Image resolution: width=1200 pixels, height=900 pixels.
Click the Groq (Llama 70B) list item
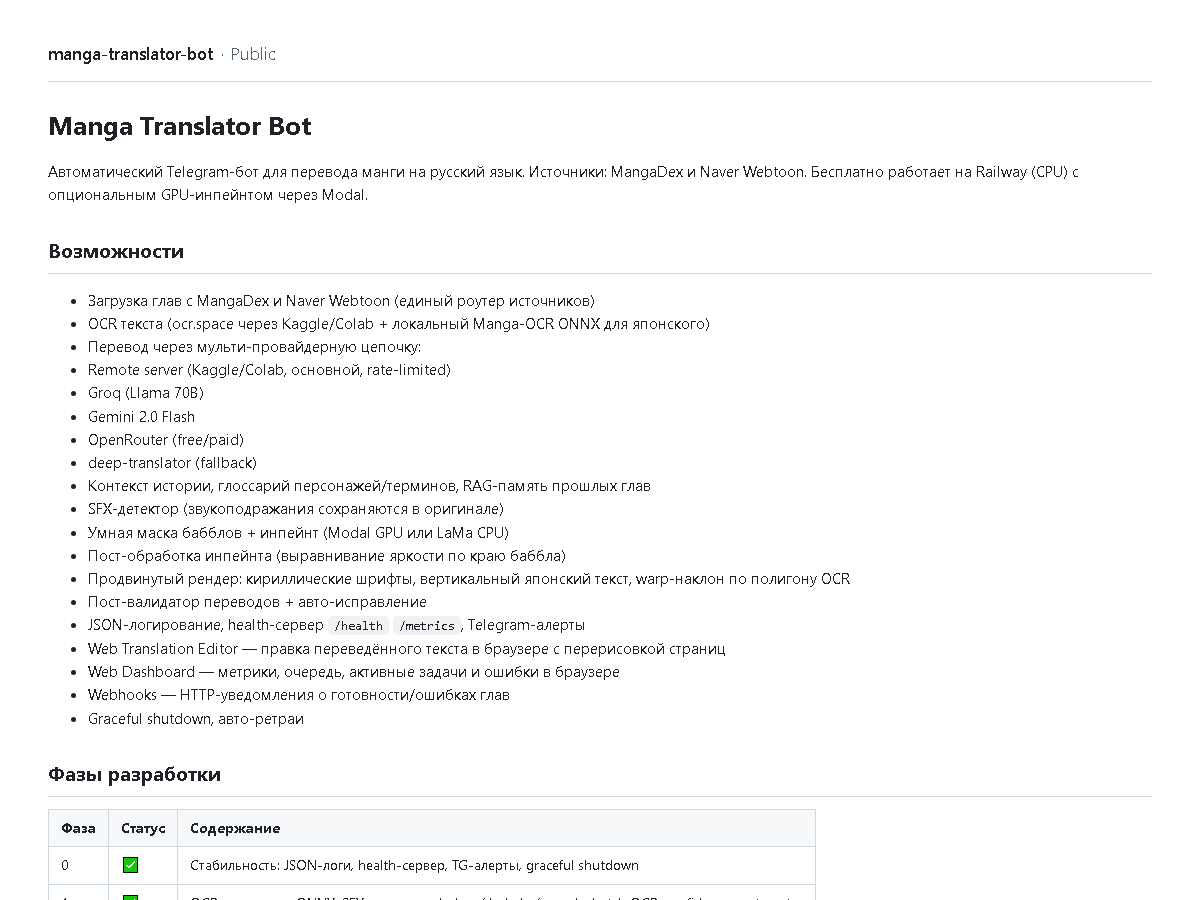pyautogui.click(x=145, y=393)
